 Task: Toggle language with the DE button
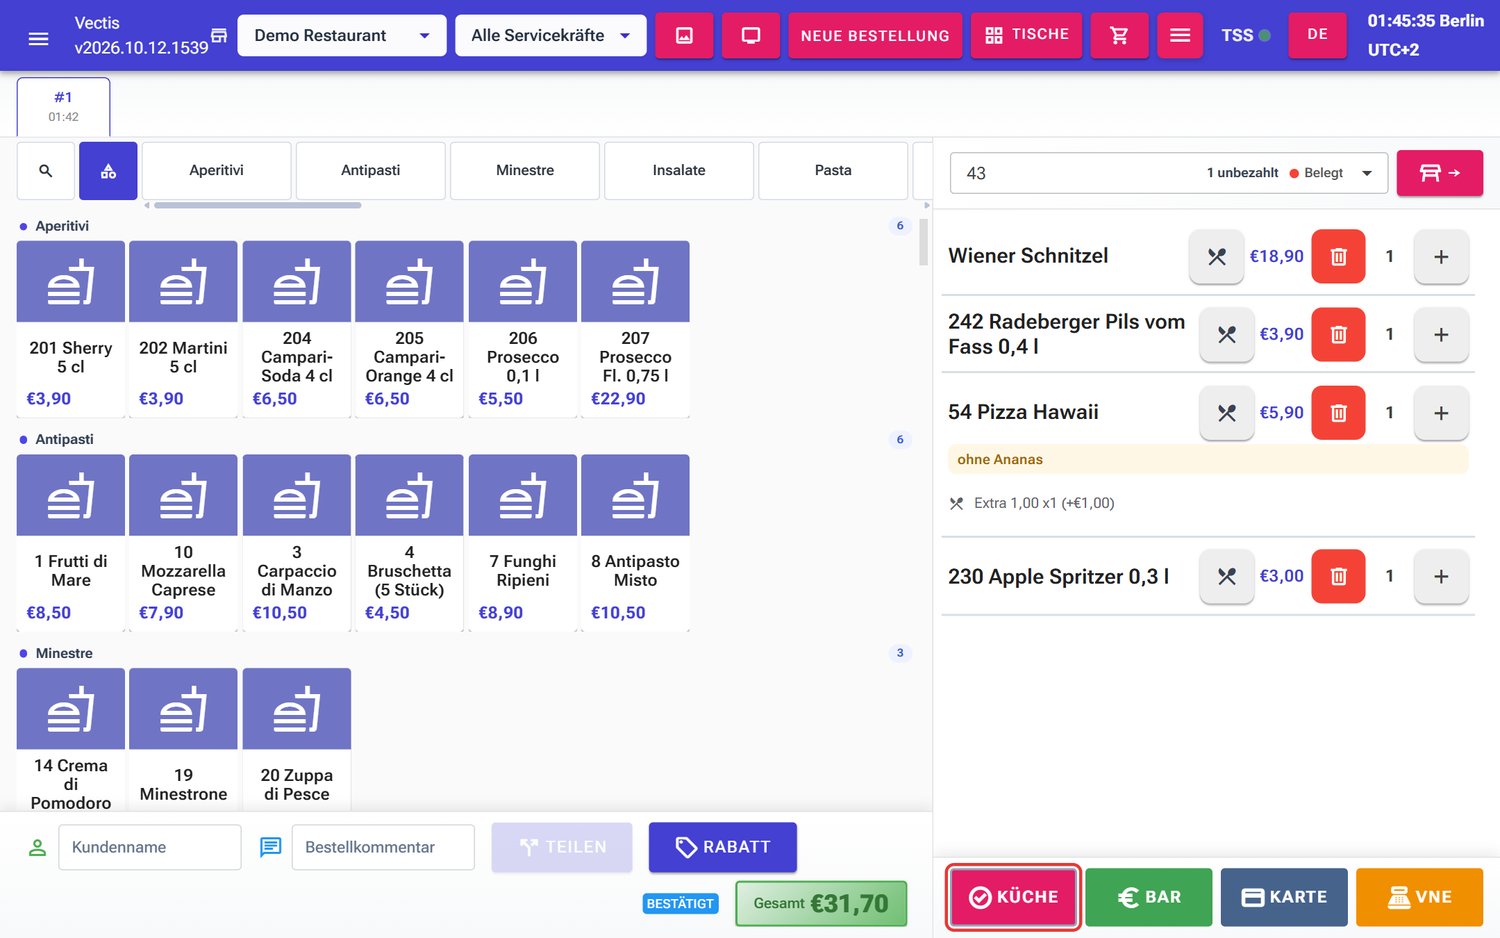pyautogui.click(x=1317, y=35)
